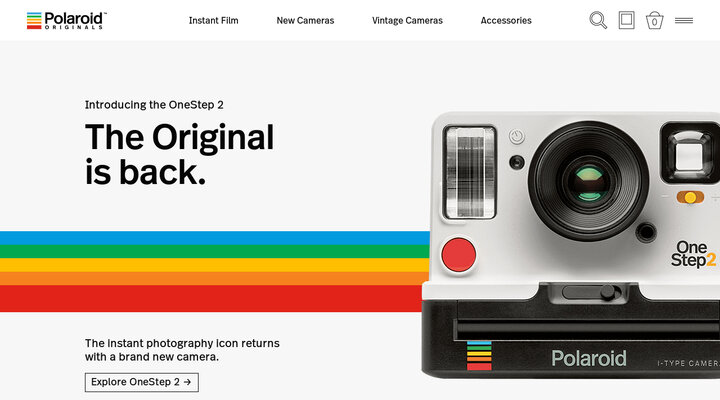Click the Polaroid Originals logo
The width and height of the screenshot is (720, 400).
pos(67,21)
